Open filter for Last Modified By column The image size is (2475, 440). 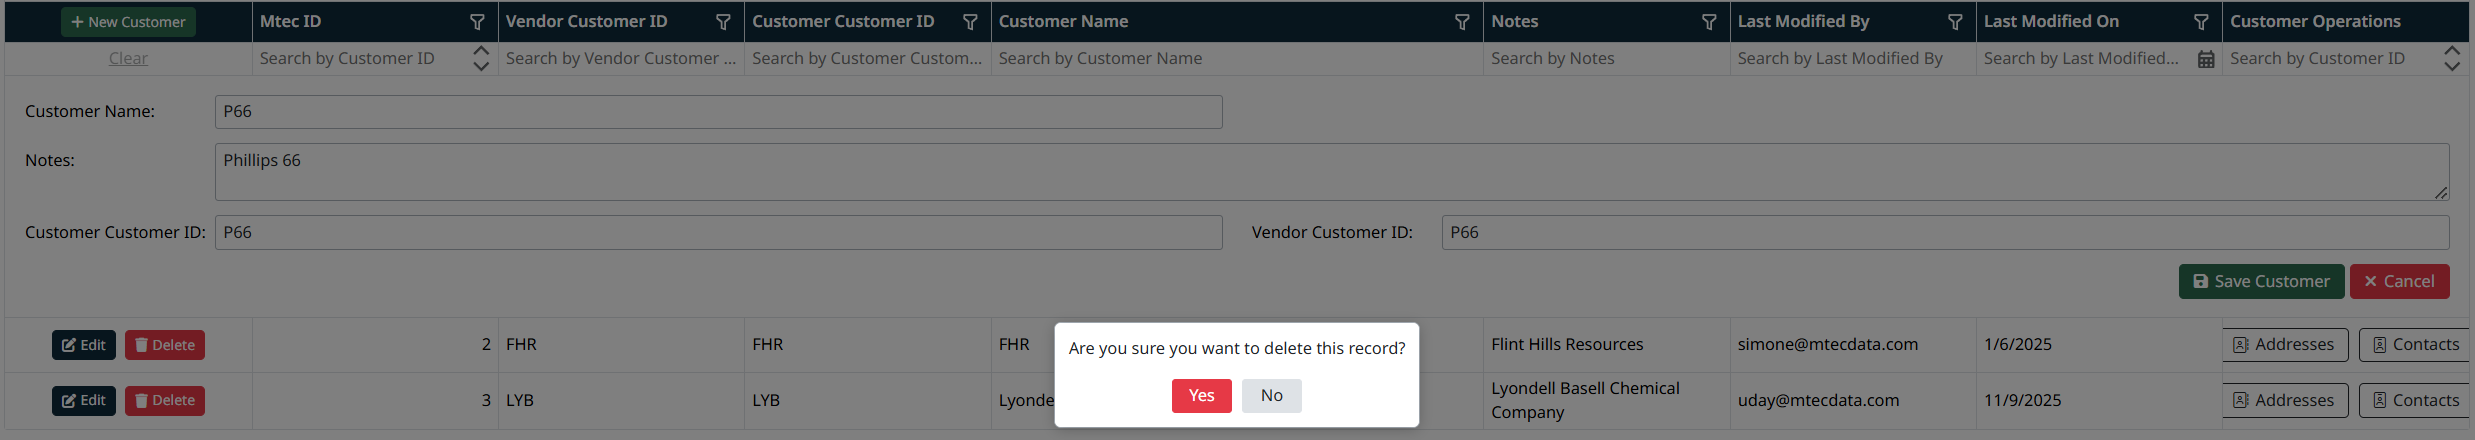[x=1954, y=22]
